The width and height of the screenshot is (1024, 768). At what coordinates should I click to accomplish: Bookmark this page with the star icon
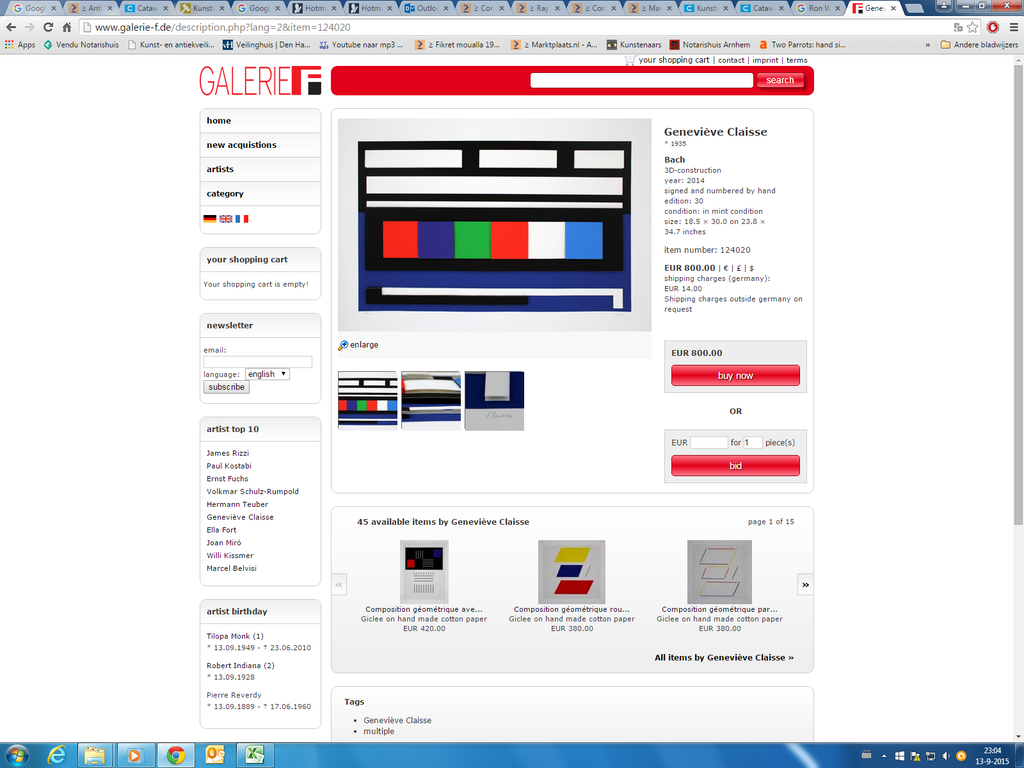pyautogui.click(x=973, y=27)
